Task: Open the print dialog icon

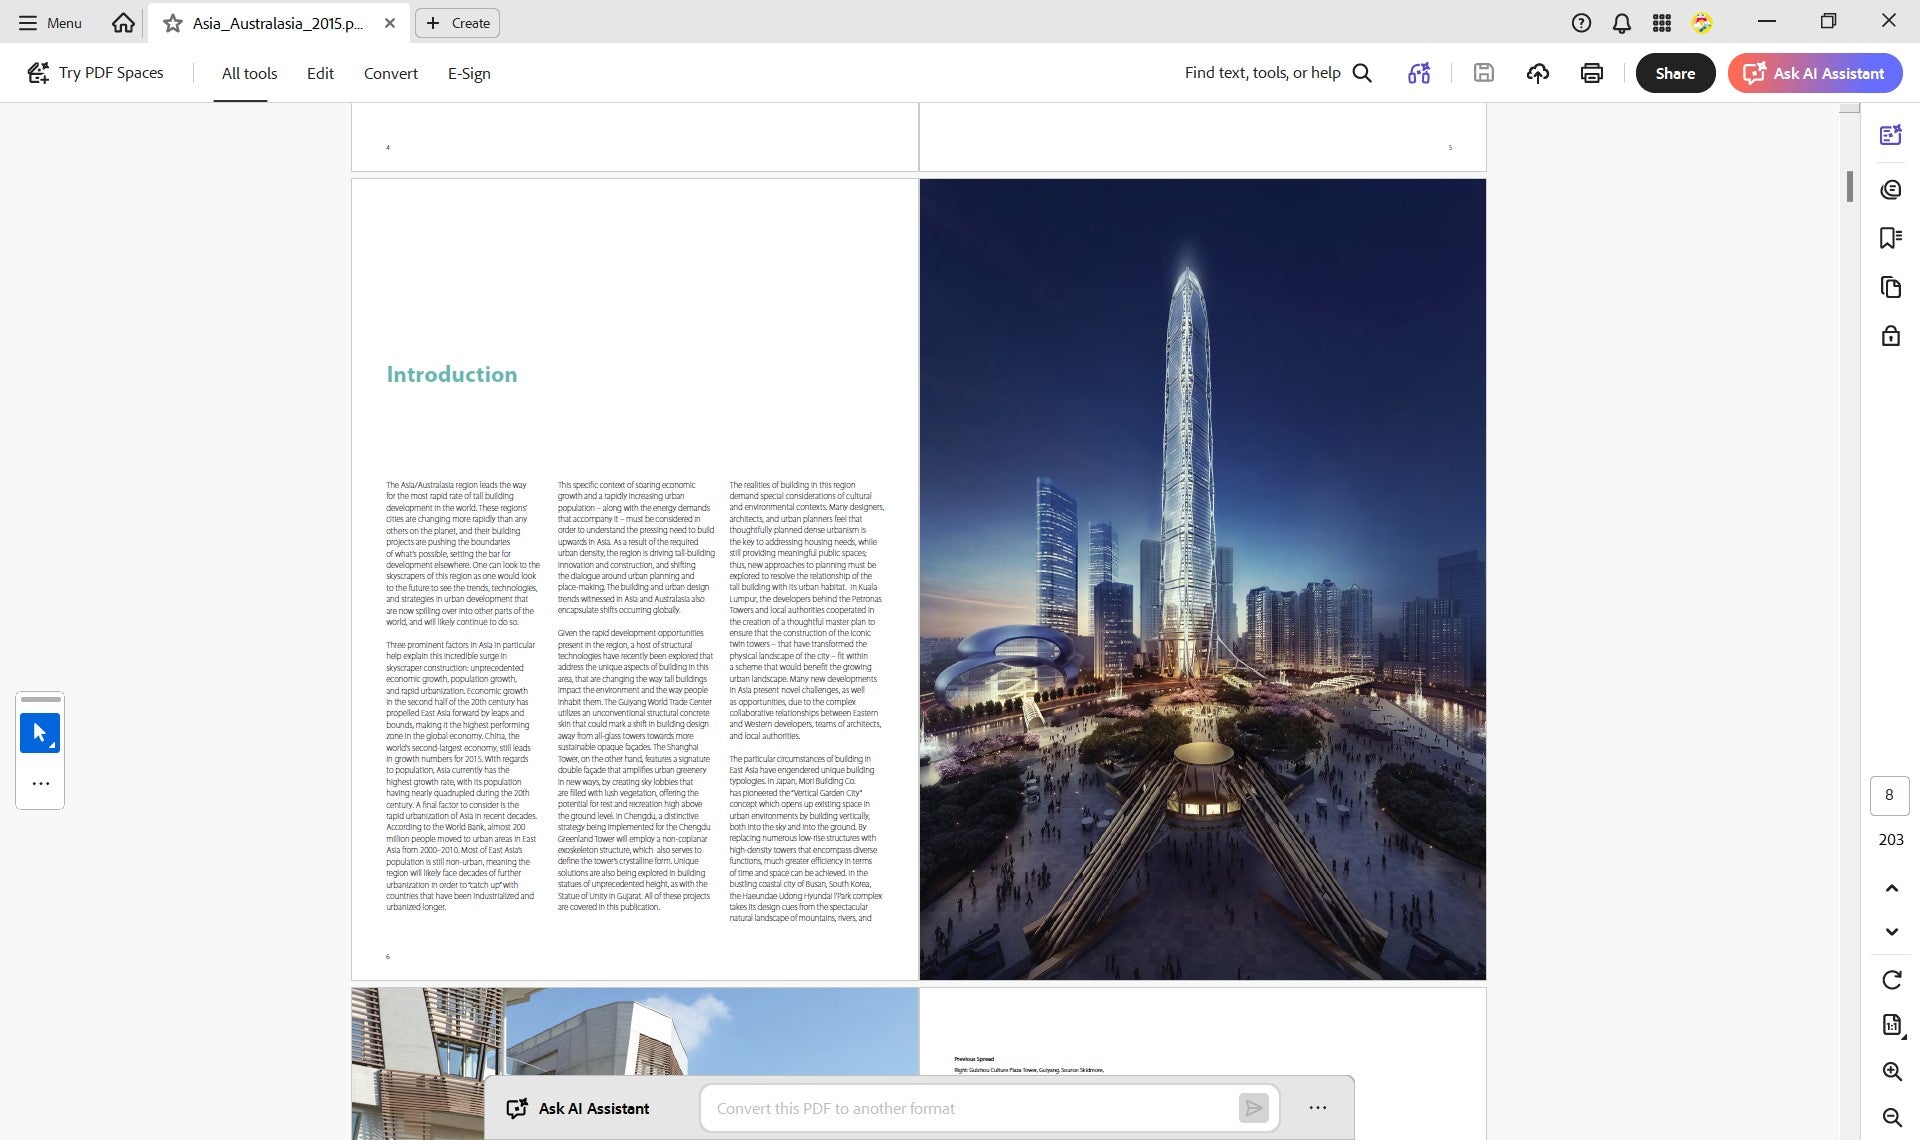Action: [1592, 73]
